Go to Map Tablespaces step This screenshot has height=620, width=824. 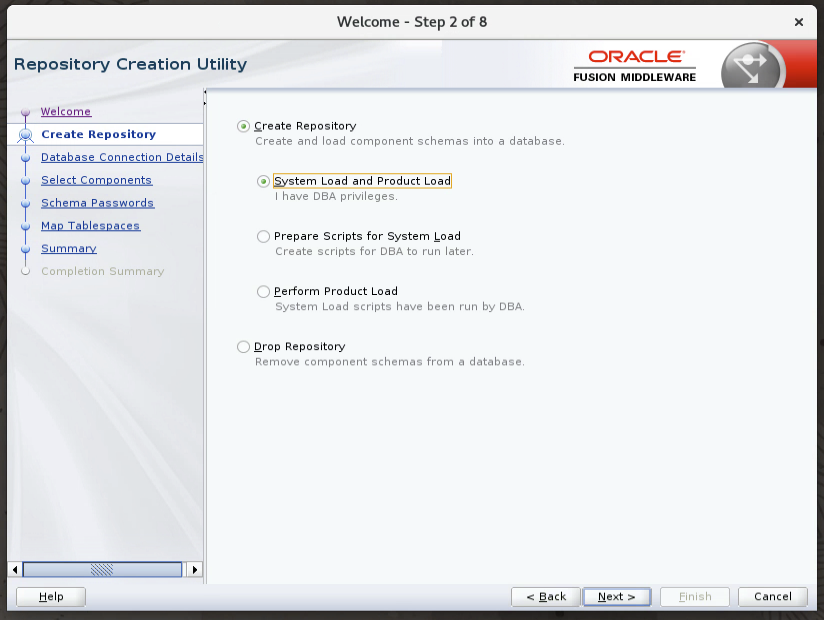pyautogui.click(x=90, y=225)
